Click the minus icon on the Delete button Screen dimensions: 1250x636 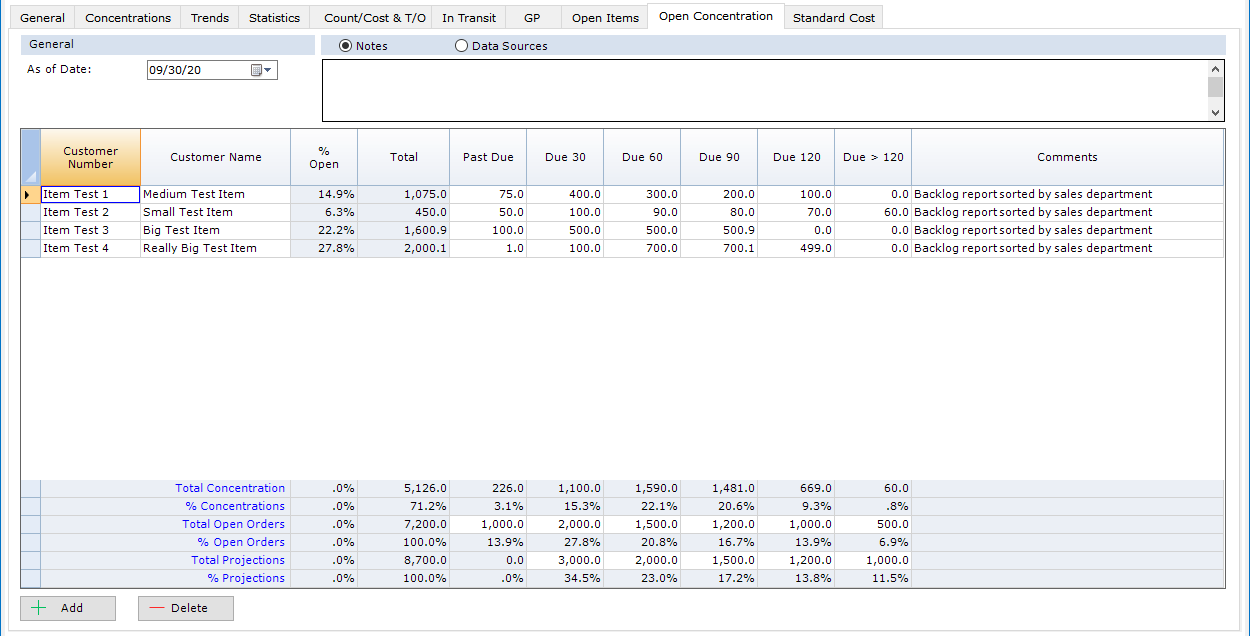(158, 607)
